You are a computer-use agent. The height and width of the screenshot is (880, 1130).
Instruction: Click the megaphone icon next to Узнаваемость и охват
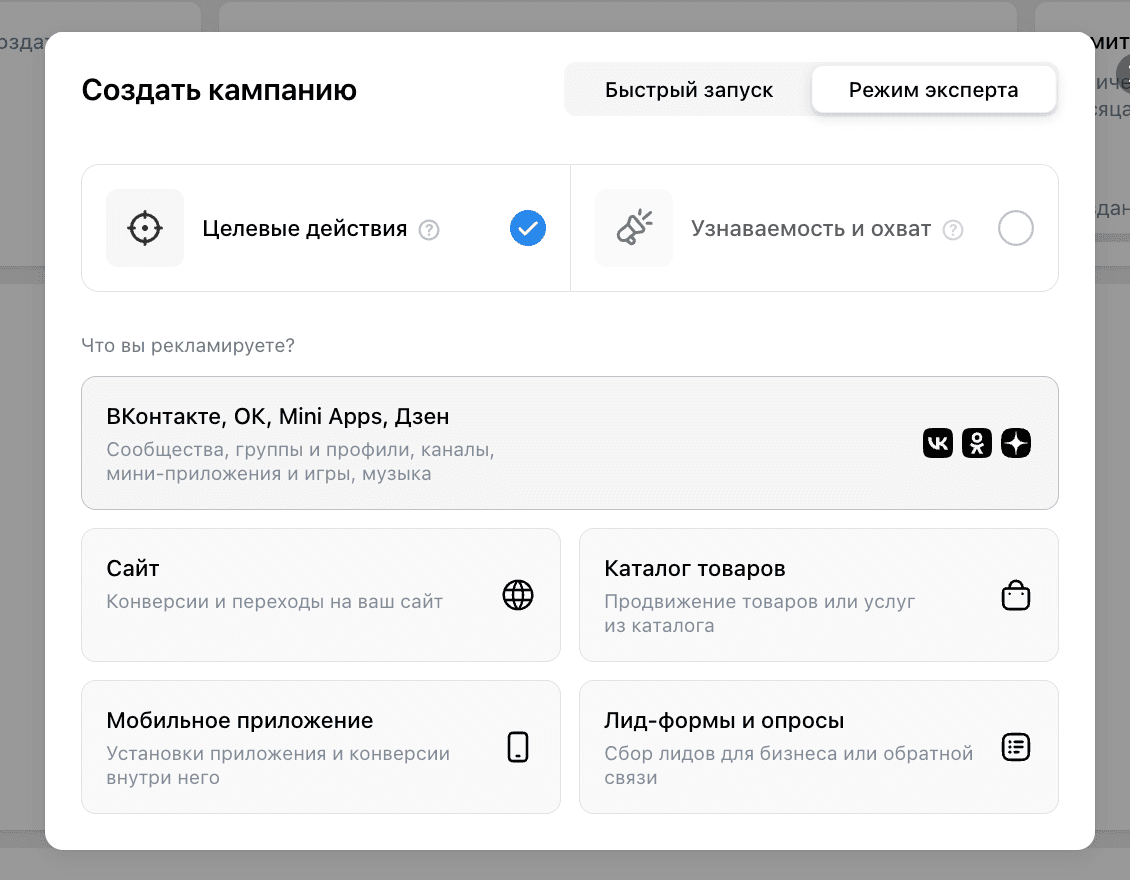(634, 228)
